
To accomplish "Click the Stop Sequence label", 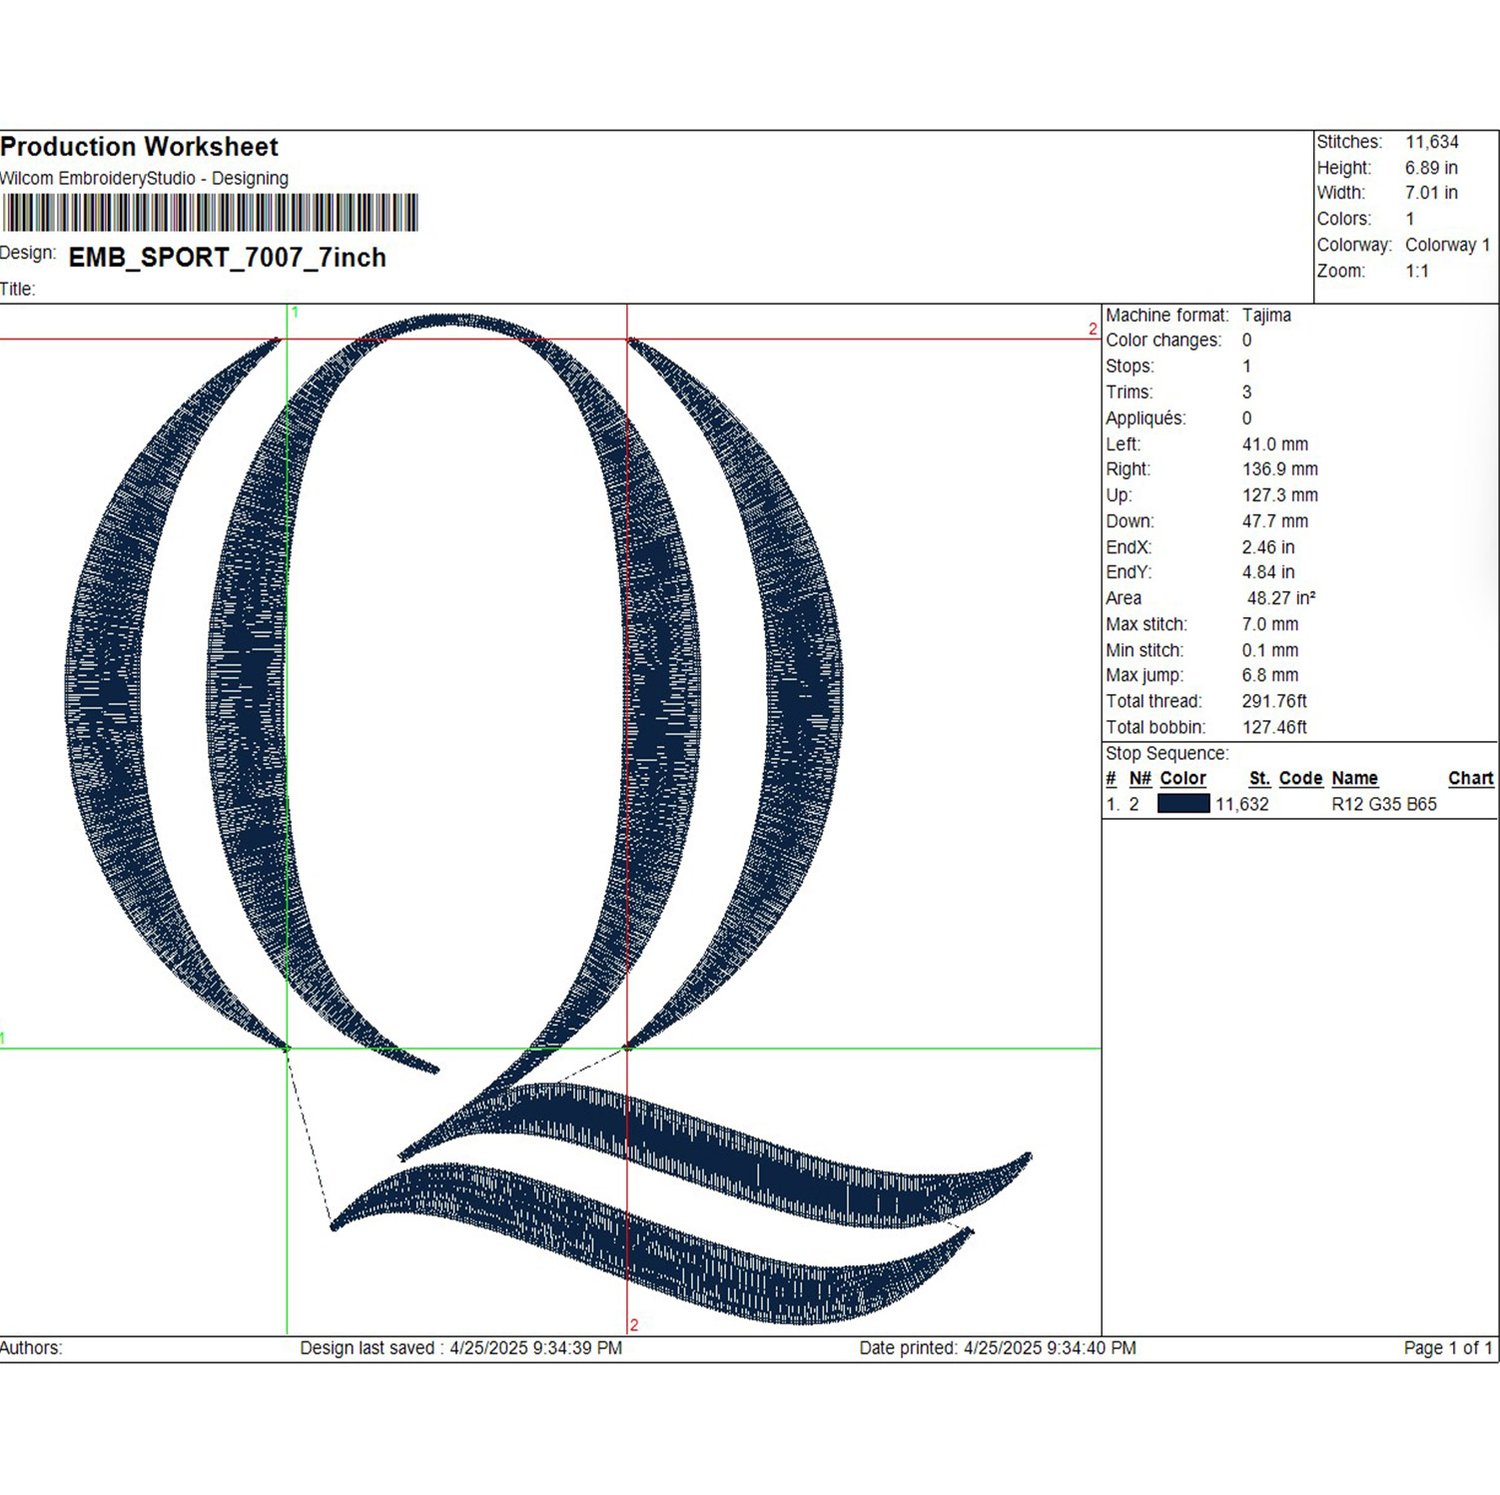I will pos(1167,753).
